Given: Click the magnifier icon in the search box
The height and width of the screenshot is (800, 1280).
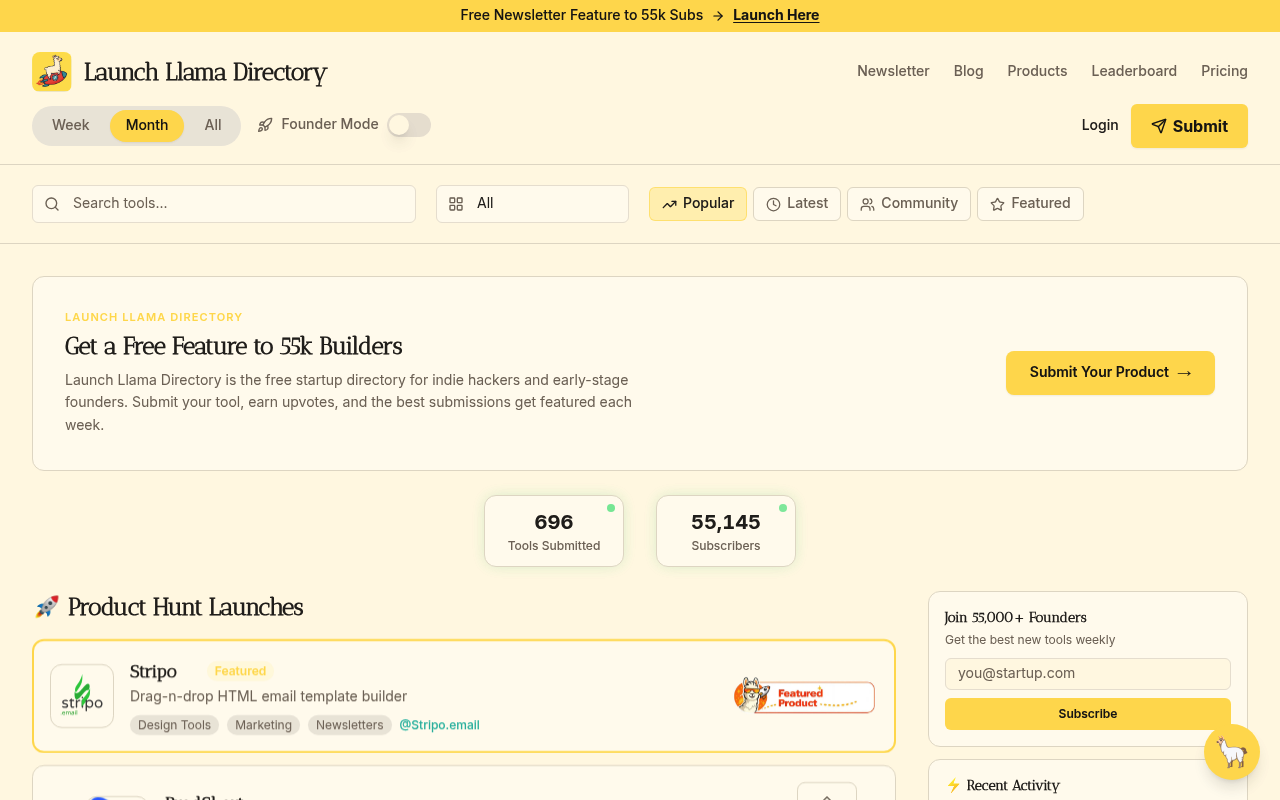Looking at the screenshot, I should 52,204.
